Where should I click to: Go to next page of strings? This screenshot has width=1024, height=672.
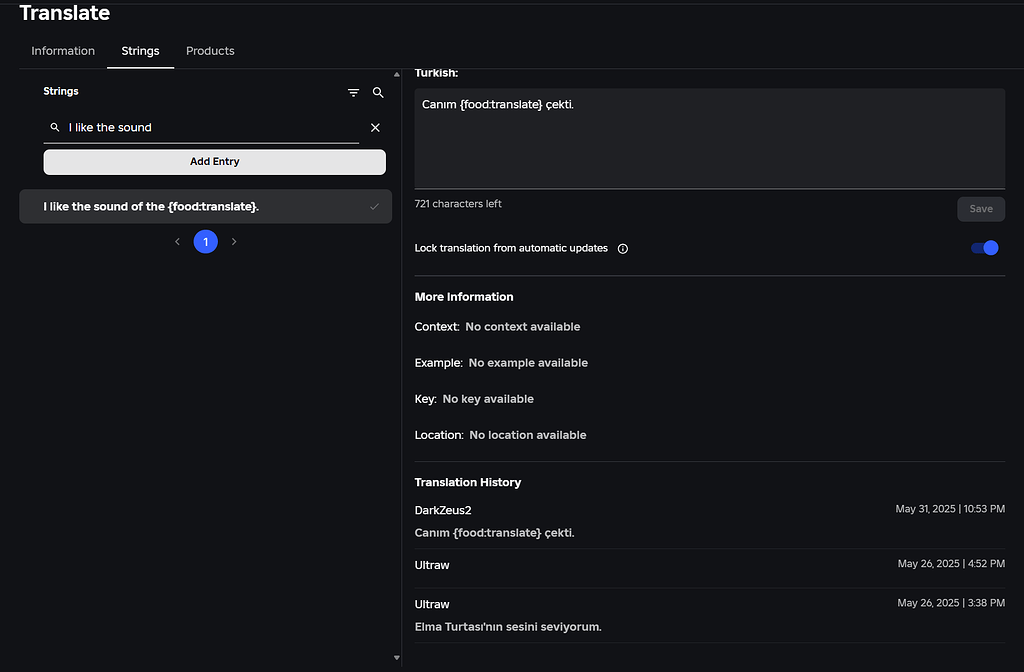click(x=234, y=242)
